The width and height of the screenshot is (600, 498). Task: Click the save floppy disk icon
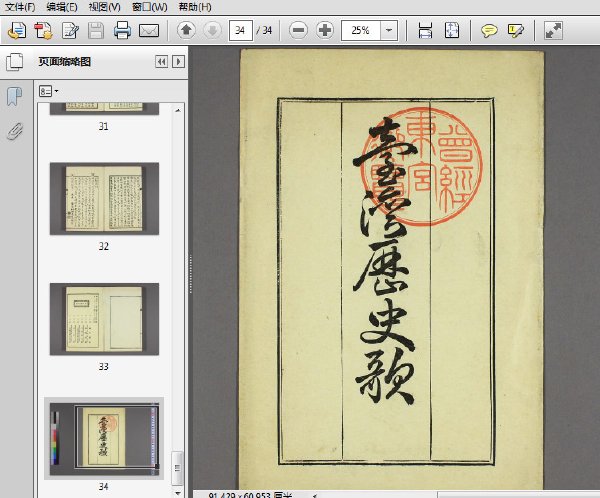click(96, 31)
